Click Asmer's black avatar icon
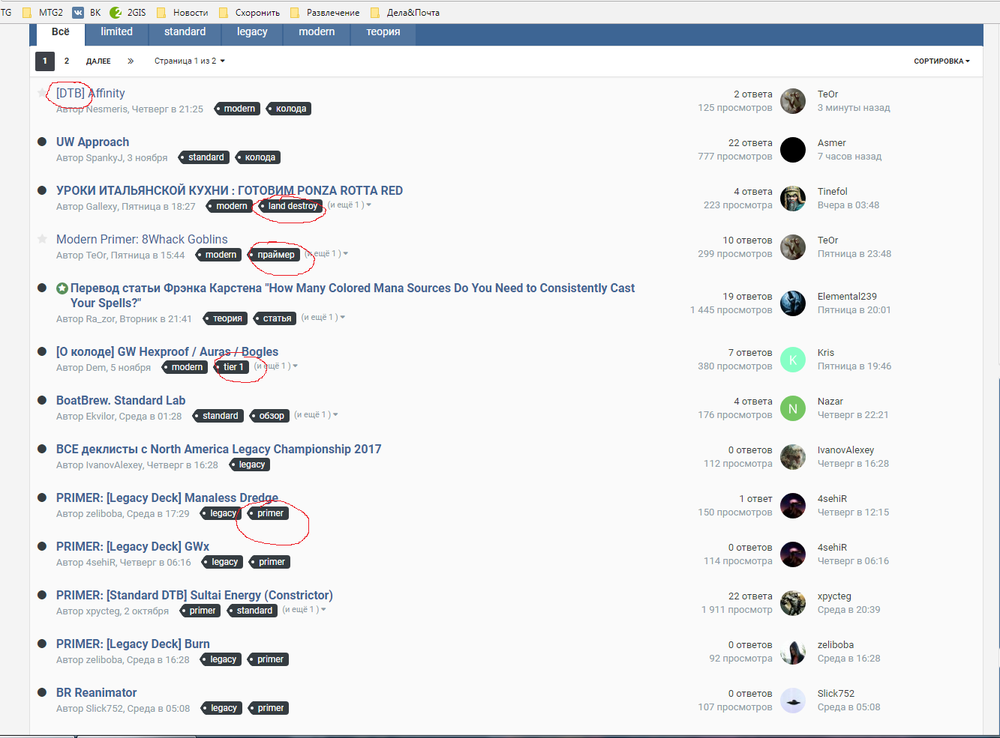 pos(793,150)
